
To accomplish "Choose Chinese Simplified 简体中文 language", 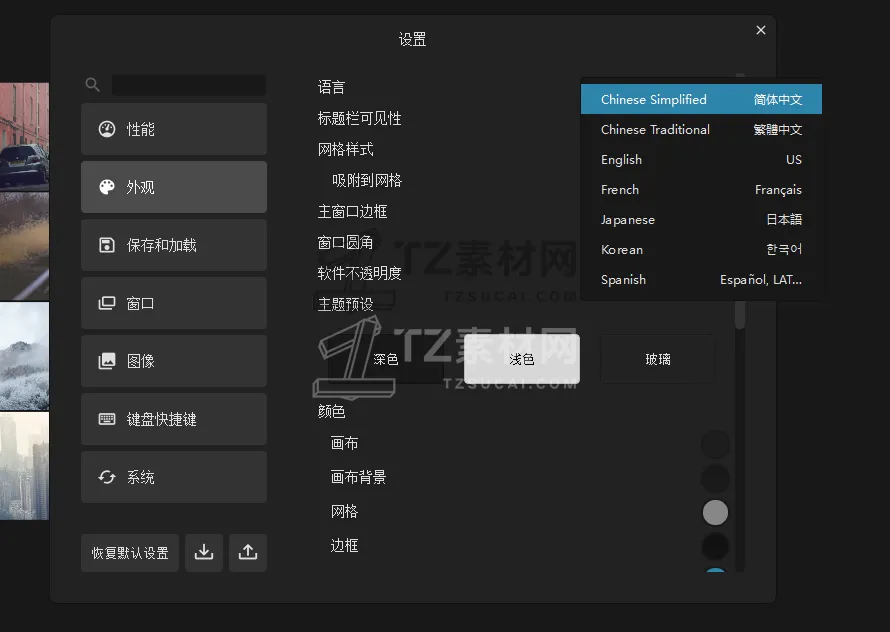I will [701, 99].
